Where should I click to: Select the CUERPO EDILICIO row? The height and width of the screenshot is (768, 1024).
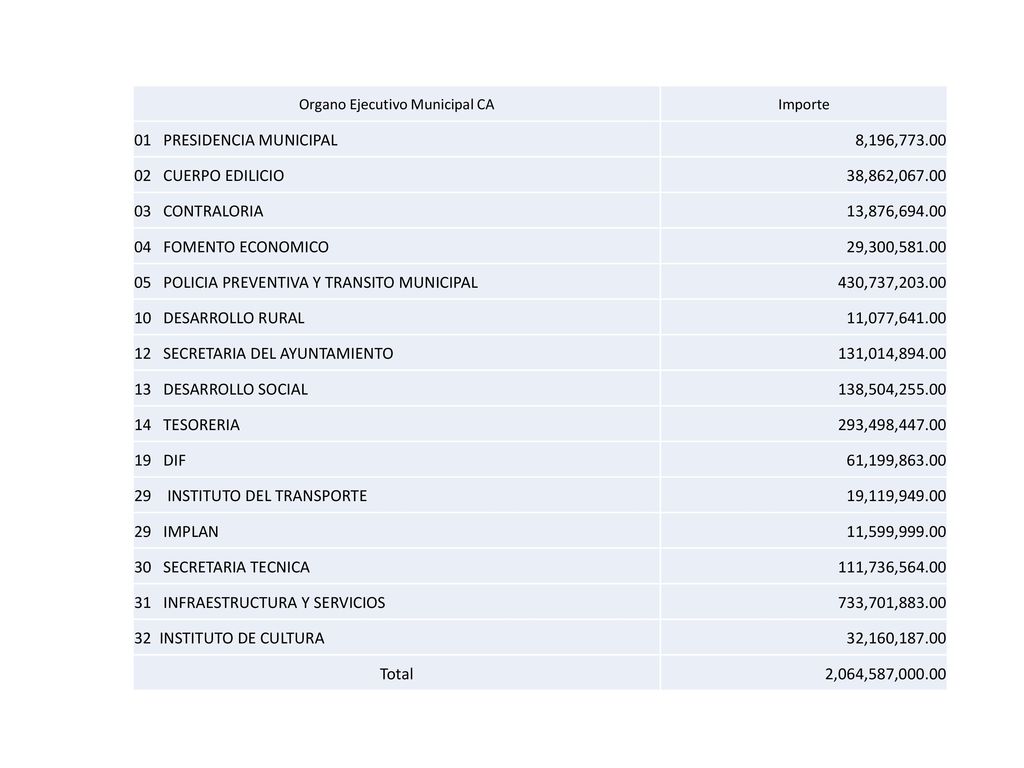[540, 176]
